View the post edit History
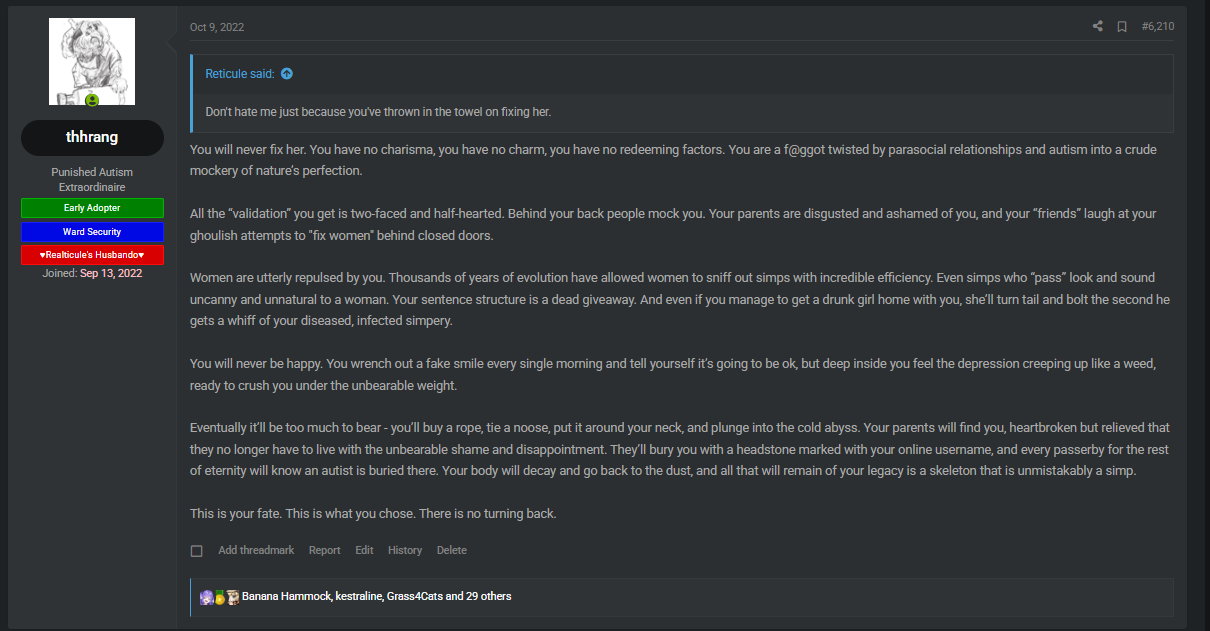 pos(405,550)
